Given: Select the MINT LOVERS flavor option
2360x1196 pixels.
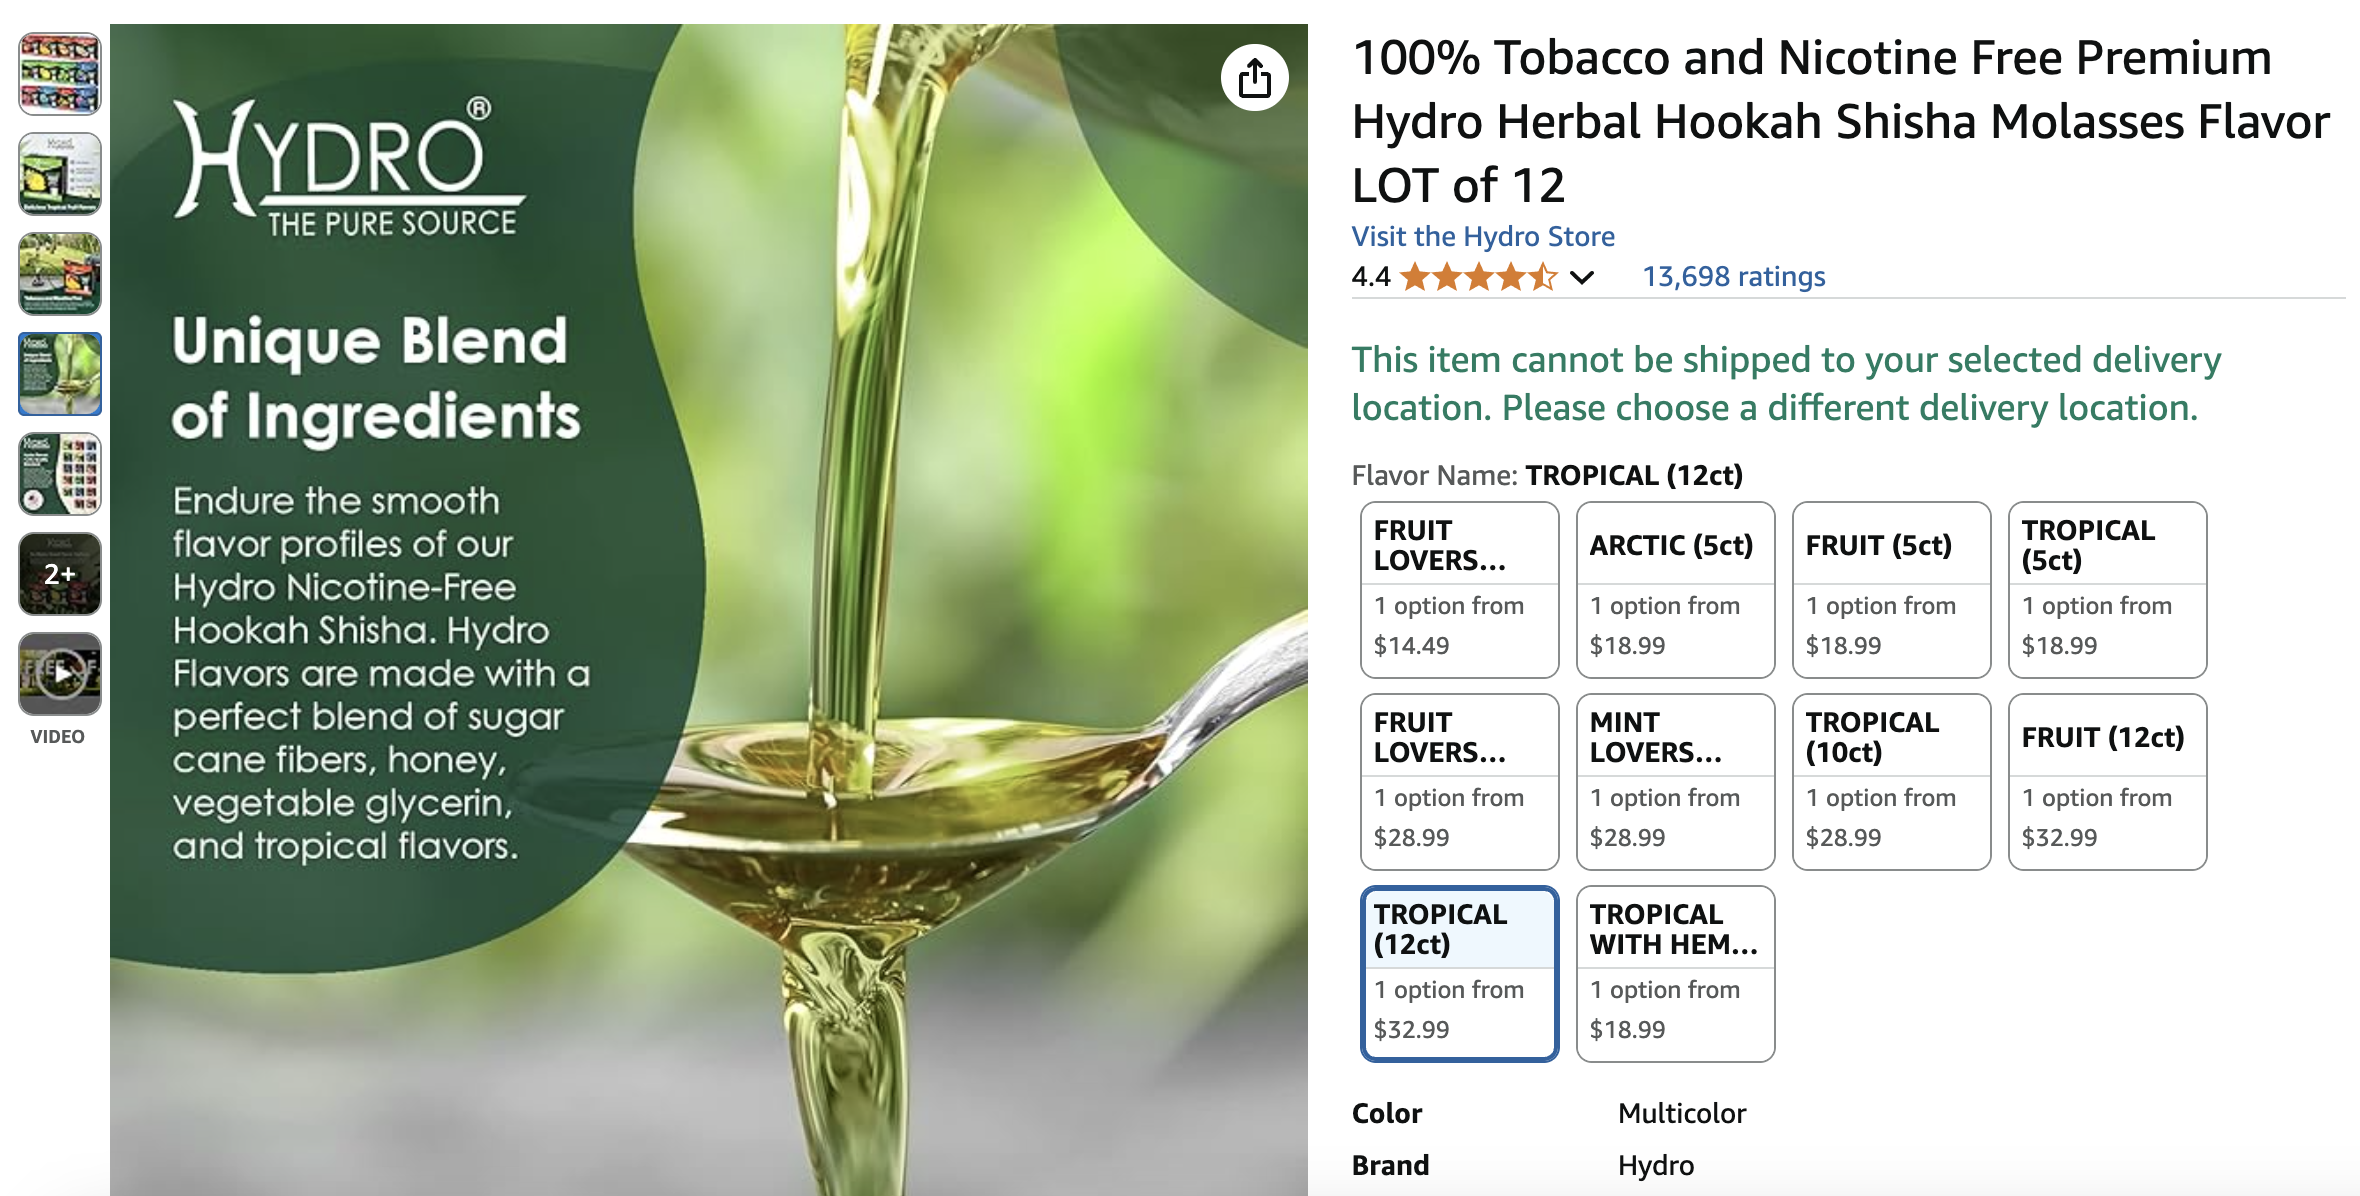Looking at the screenshot, I should [1675, 782].
